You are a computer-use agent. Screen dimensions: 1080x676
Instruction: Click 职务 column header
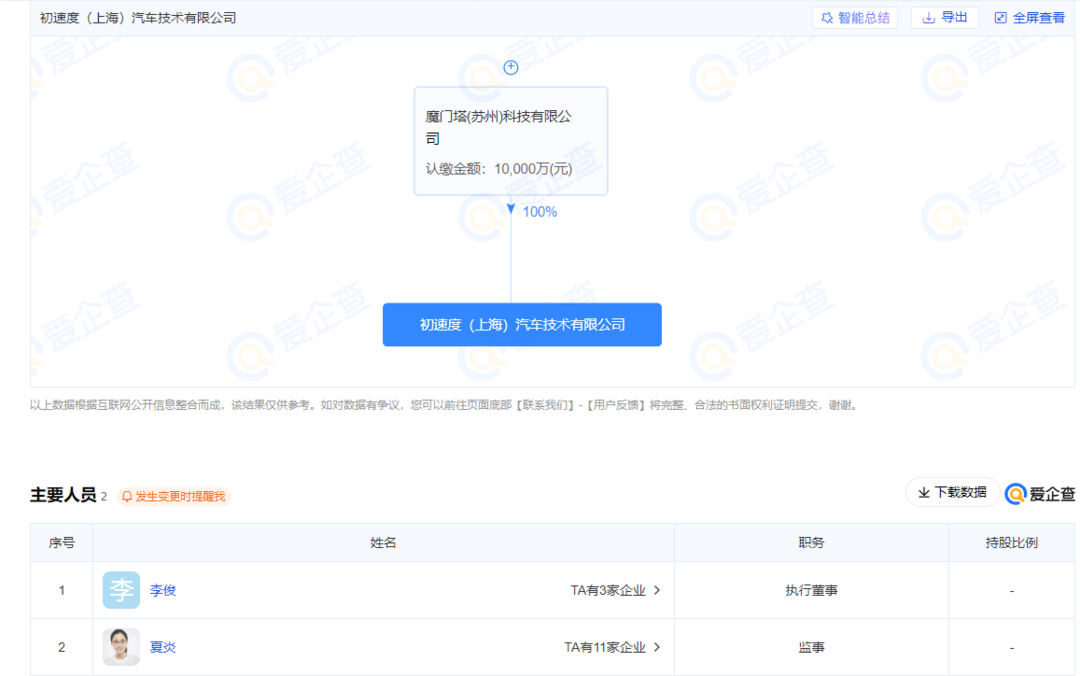click(811, 543)
